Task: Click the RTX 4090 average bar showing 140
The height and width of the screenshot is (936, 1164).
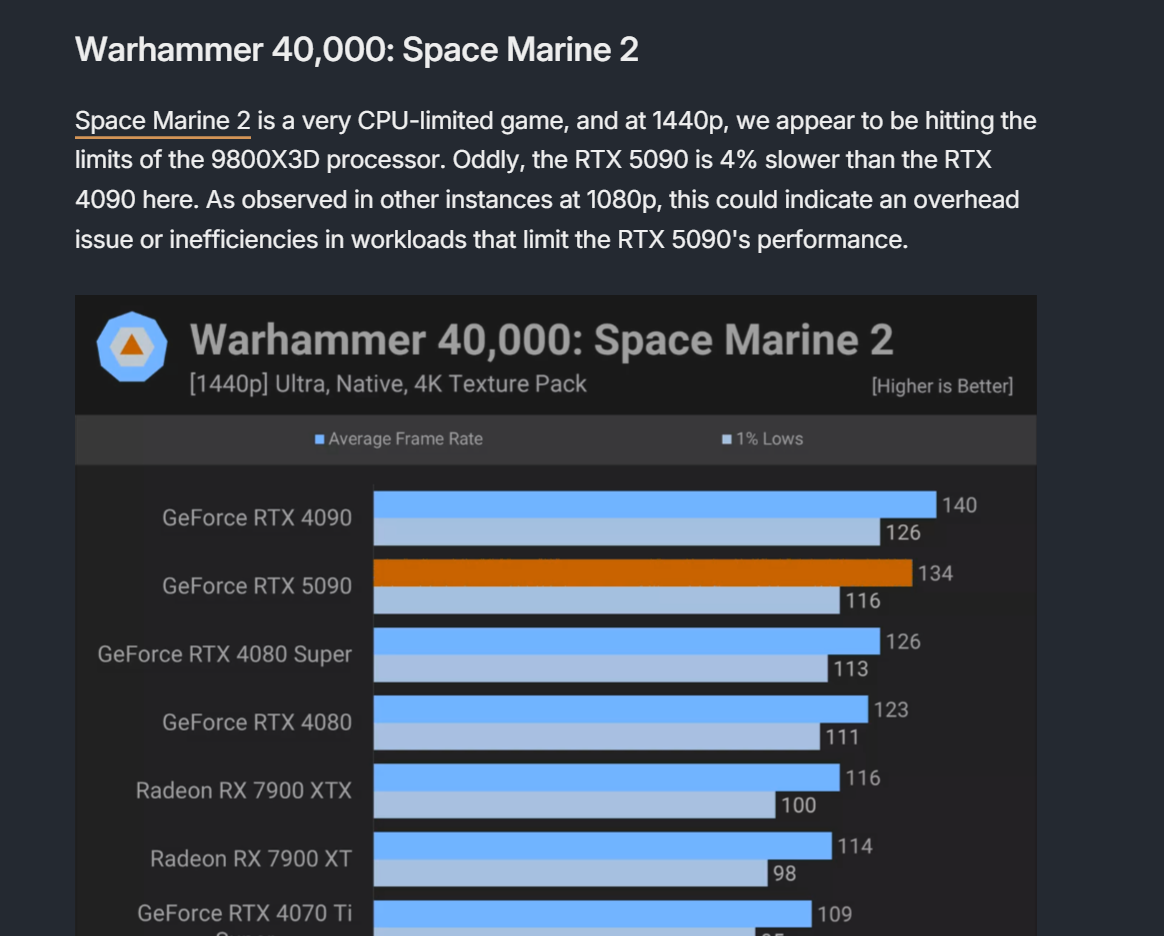Action: (654, 505)
